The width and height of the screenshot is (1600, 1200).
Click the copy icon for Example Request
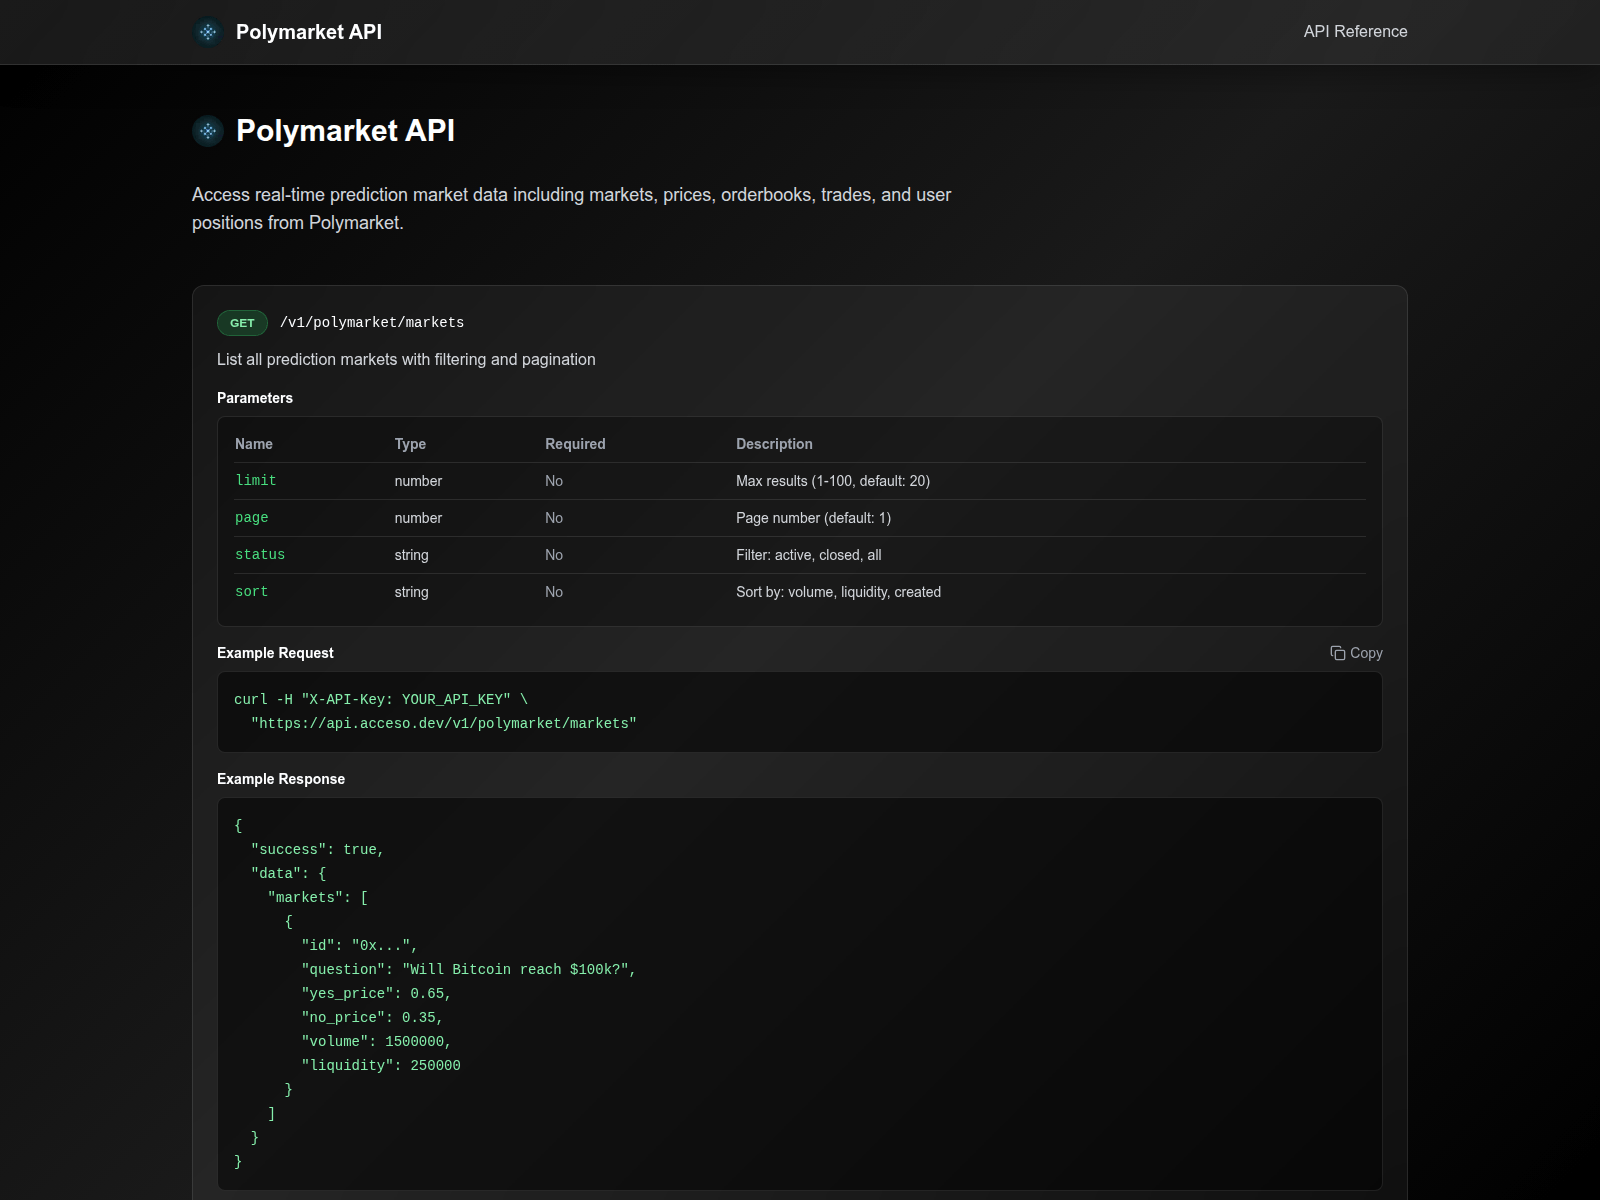pos(1338,653)
